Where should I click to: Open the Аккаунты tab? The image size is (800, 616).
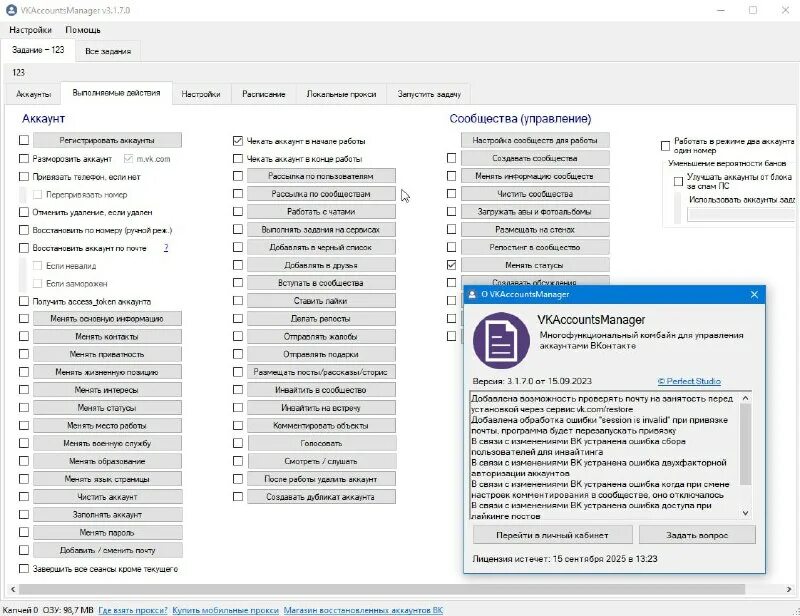coord(33,94)
